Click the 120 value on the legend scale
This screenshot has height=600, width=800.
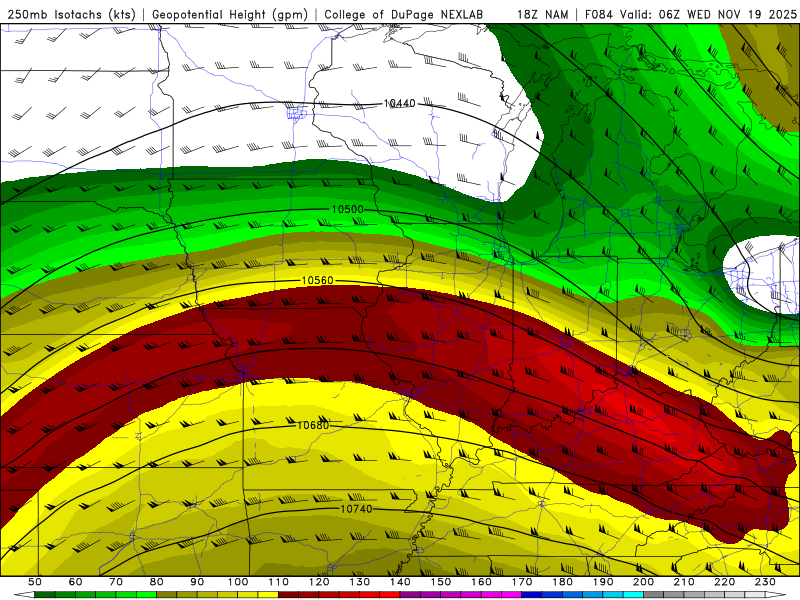[319, 582]
